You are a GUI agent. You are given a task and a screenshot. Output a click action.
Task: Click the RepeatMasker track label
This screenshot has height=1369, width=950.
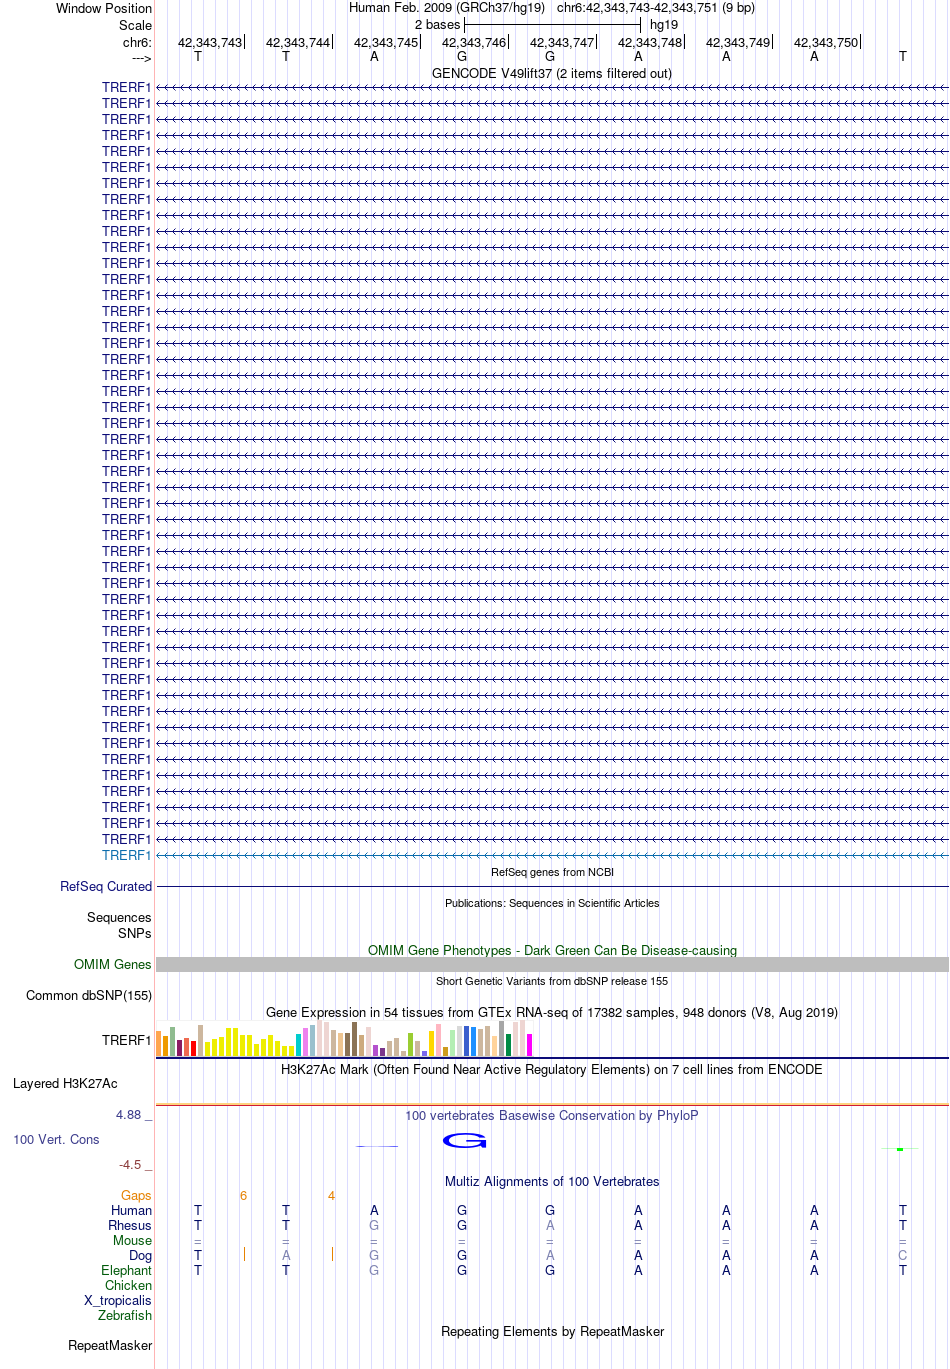click(x=110, y=1346)
